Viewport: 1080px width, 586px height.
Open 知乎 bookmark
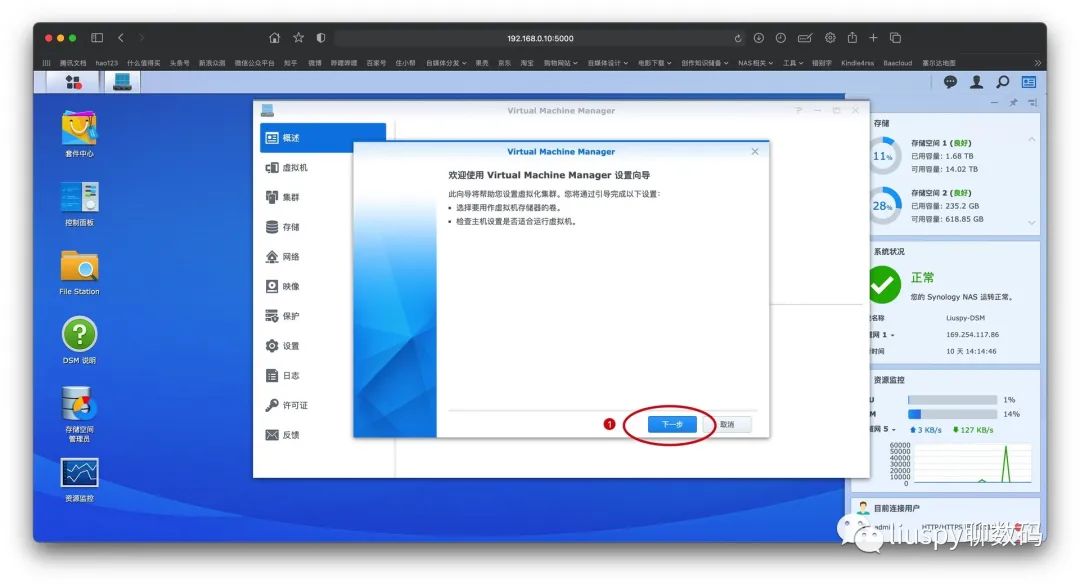tap(291, 63)
